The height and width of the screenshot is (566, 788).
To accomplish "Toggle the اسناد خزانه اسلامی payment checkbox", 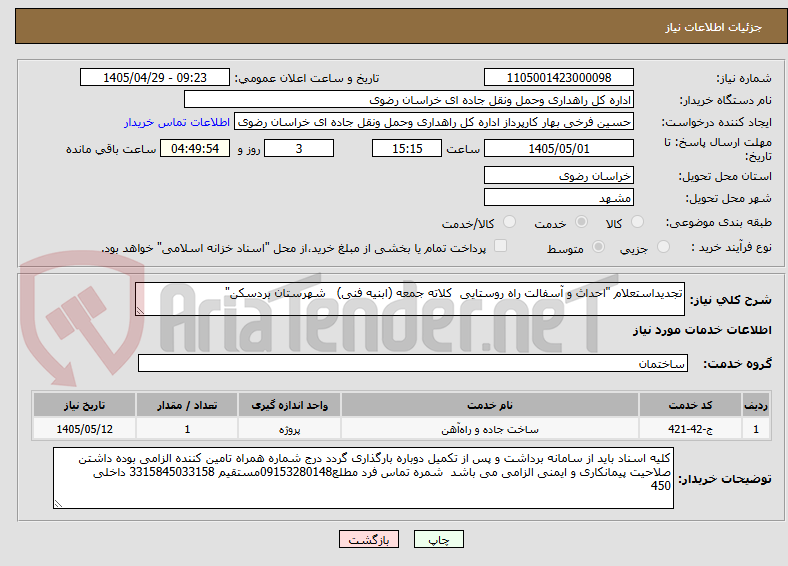I will pos(501,246).
